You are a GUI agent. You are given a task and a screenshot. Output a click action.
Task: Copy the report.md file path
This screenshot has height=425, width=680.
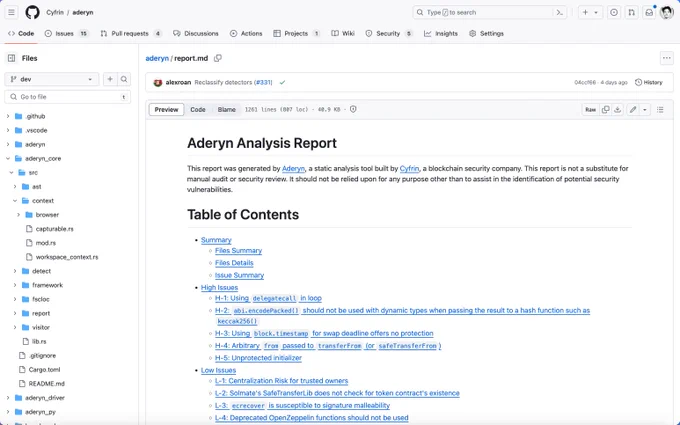[x=218, y=58]
